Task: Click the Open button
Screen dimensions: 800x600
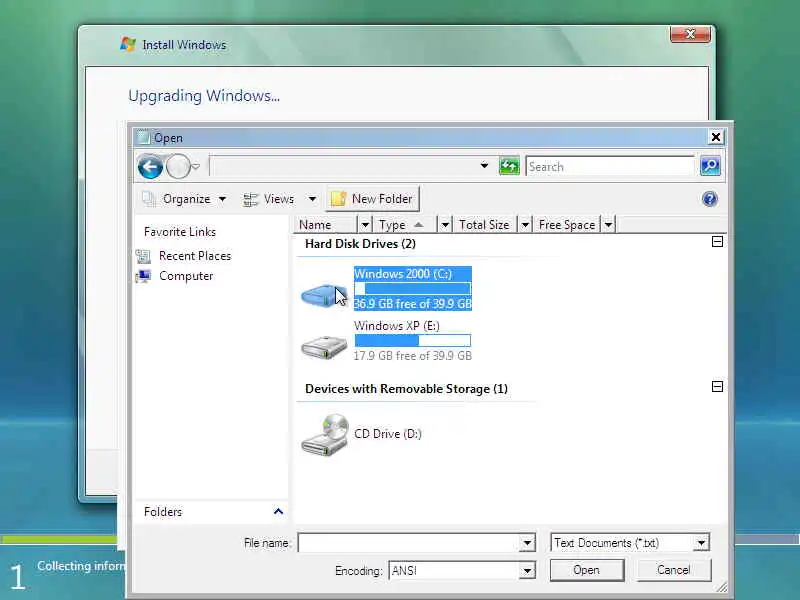Action: (587, 570)
